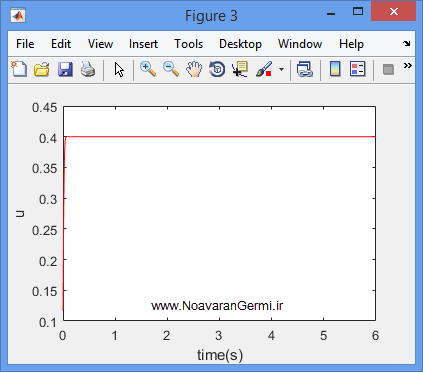The height and width of the screenshot is (372, 423).
Task: Insert a legend using toolbar icon
Action: (x=358, y=69)
